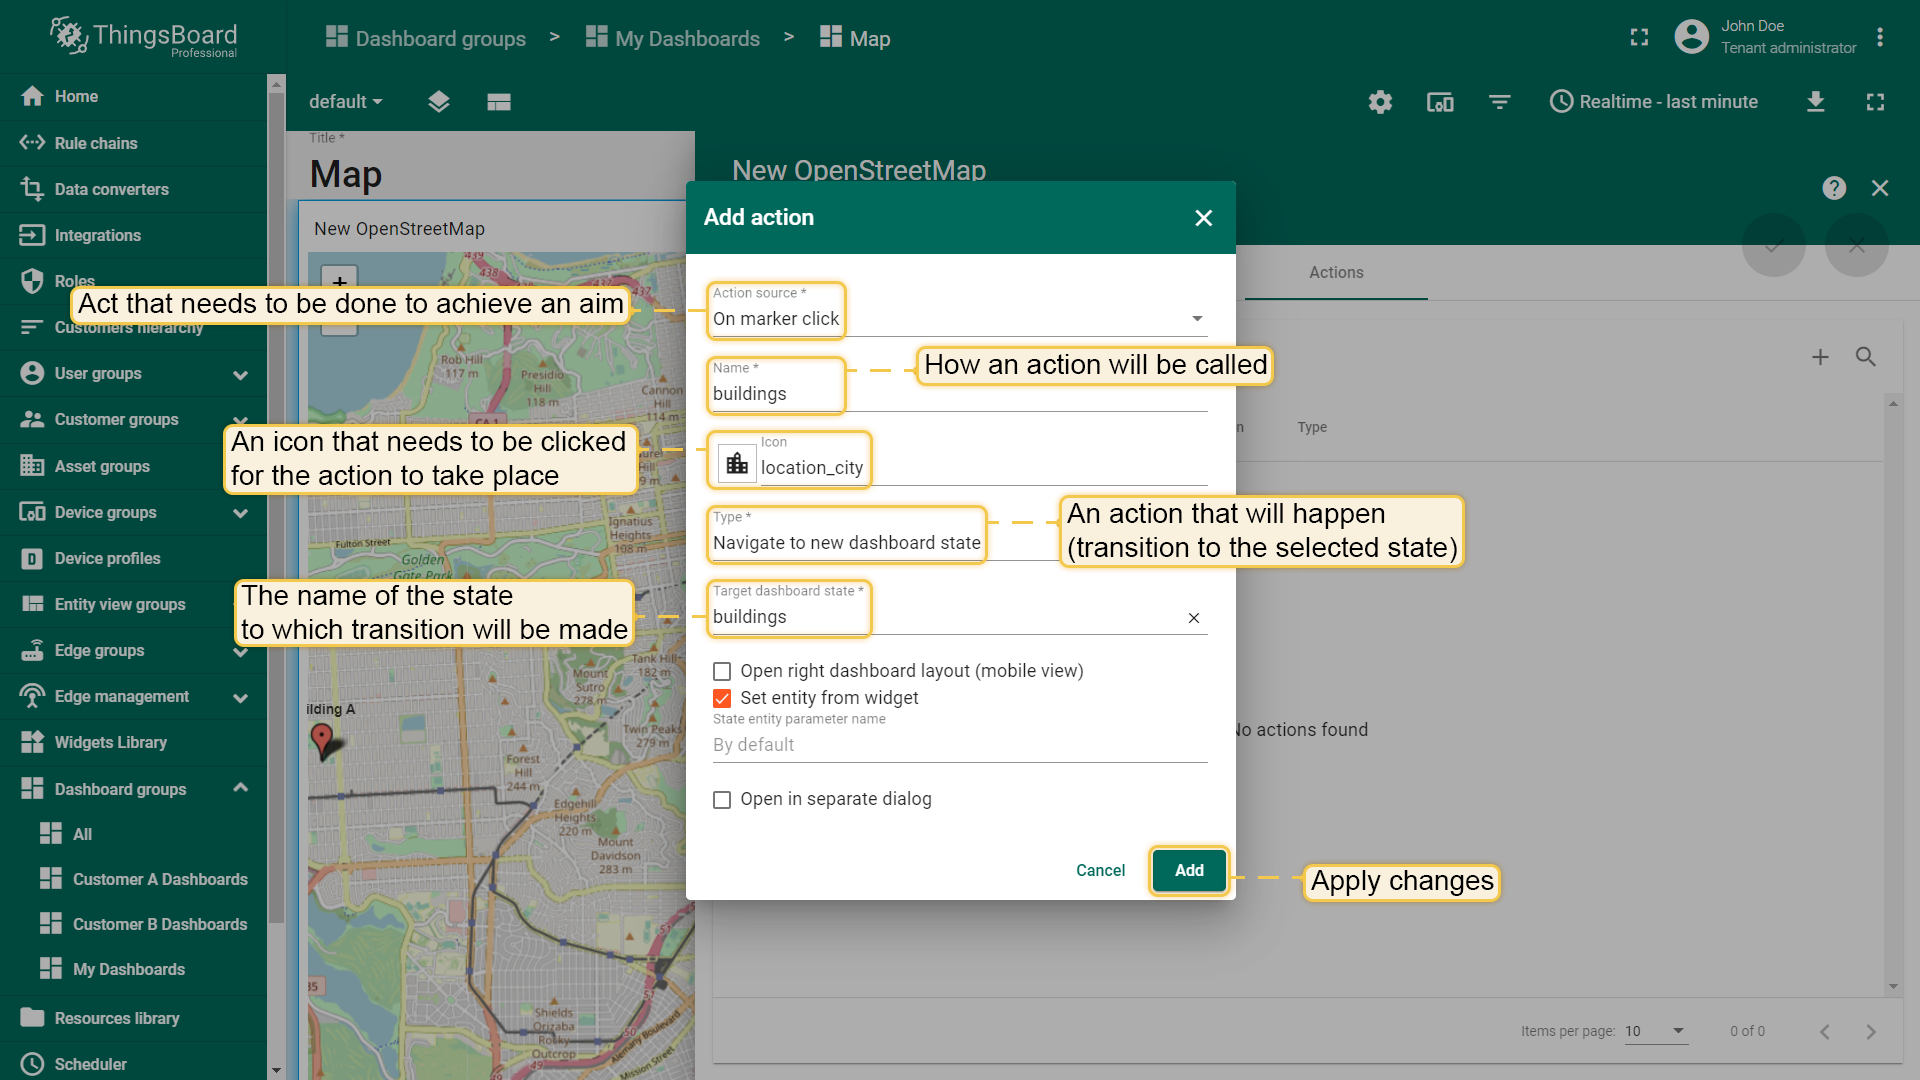
Task: Click the Add button
Action: click(1189, 870)
